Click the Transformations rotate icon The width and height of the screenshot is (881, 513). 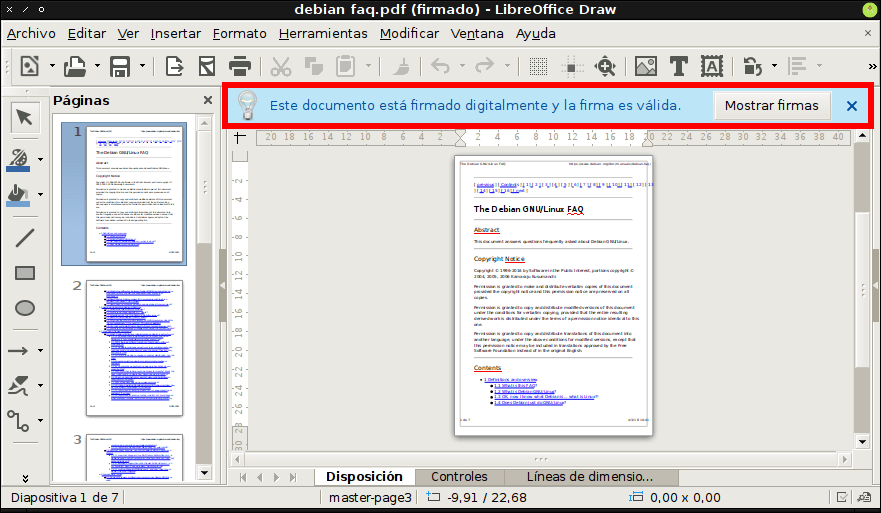pyautogui.click(x=752, y=66)
